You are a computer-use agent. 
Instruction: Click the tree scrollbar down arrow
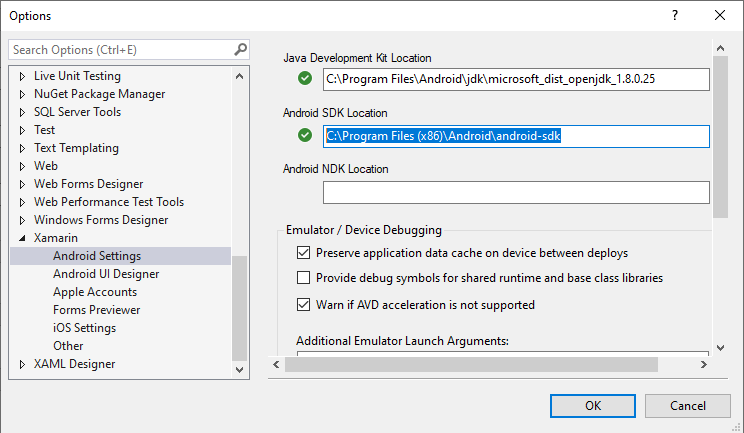tap(240, 369)
